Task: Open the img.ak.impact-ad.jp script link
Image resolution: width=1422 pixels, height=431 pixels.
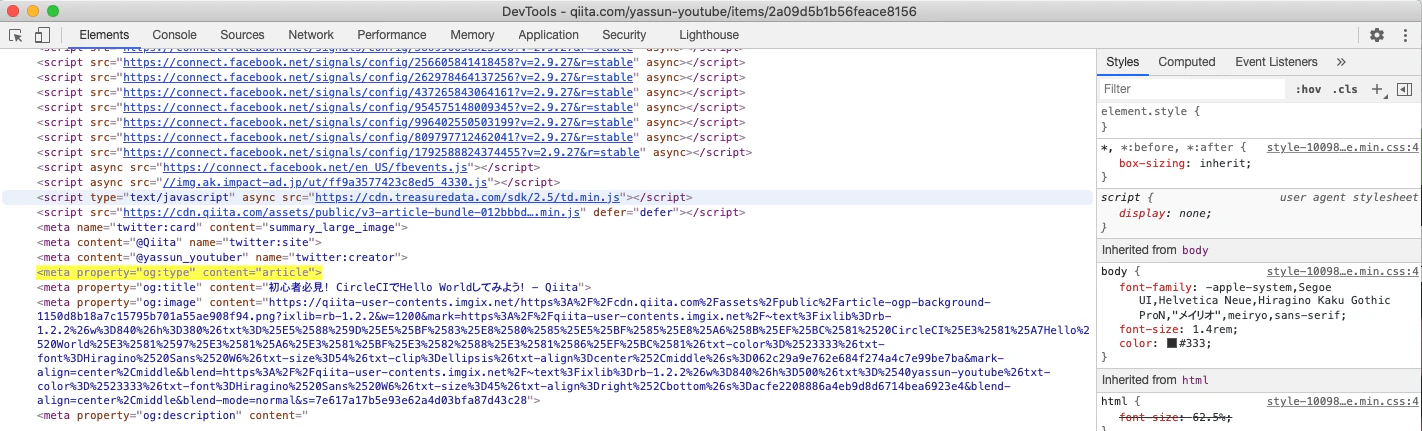Action: pos(325,183)
